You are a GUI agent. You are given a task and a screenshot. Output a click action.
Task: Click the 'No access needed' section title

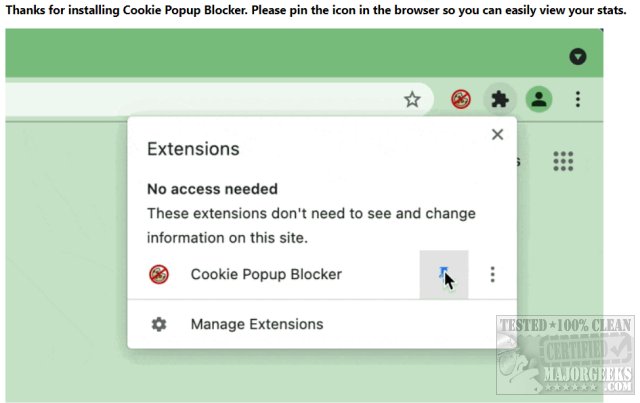coord(212,189)
